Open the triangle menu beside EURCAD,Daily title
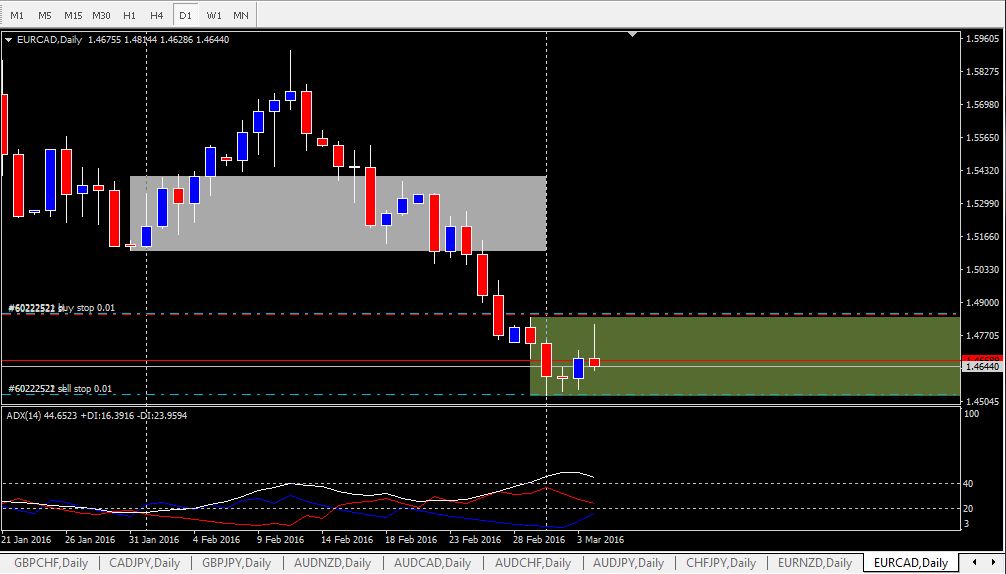 click(9, 40)
